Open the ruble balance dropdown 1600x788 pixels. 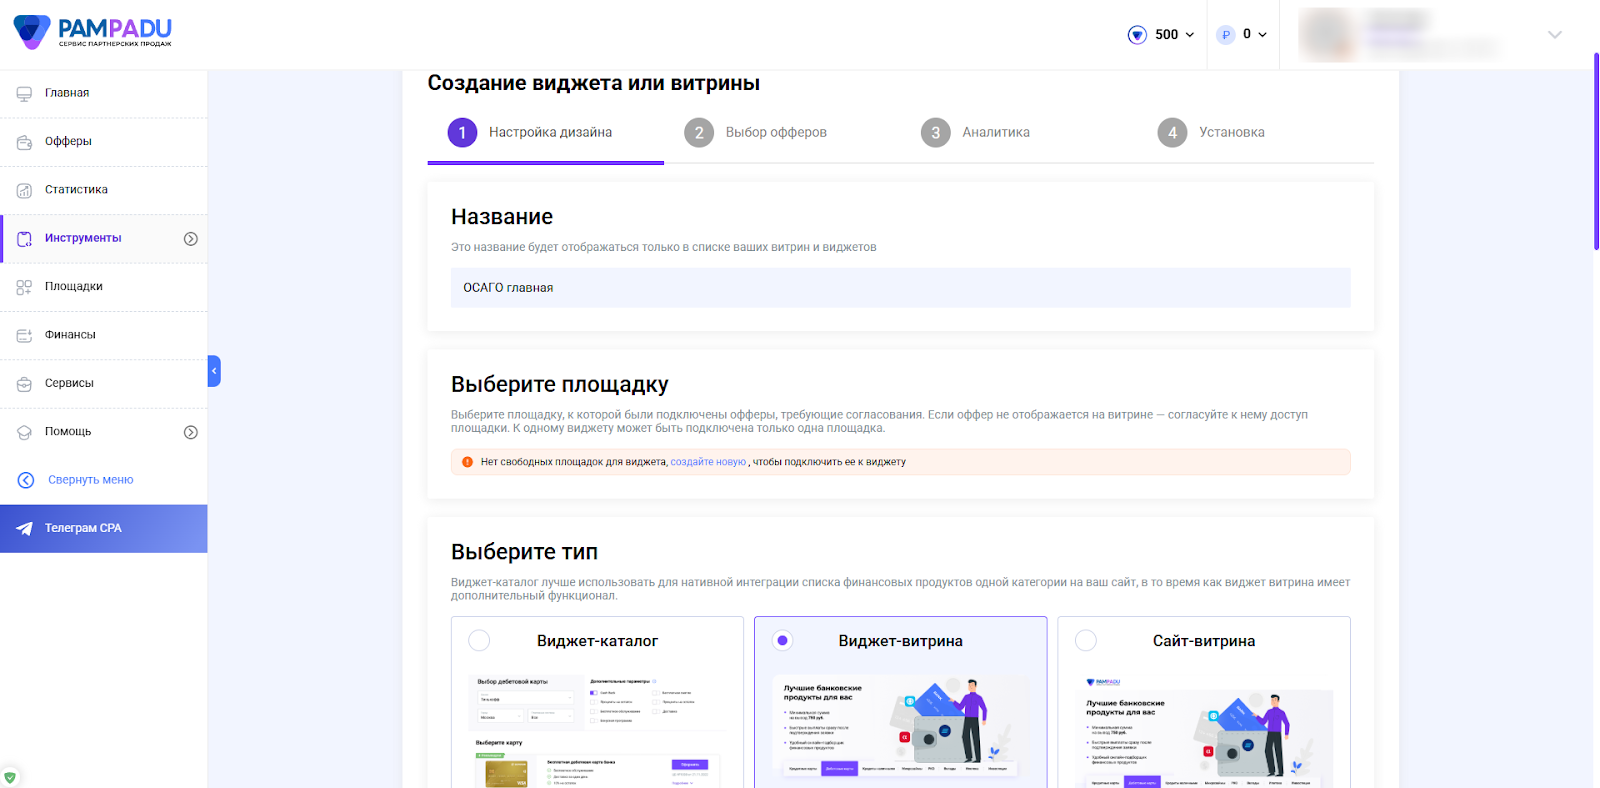tap(1242, 34)
